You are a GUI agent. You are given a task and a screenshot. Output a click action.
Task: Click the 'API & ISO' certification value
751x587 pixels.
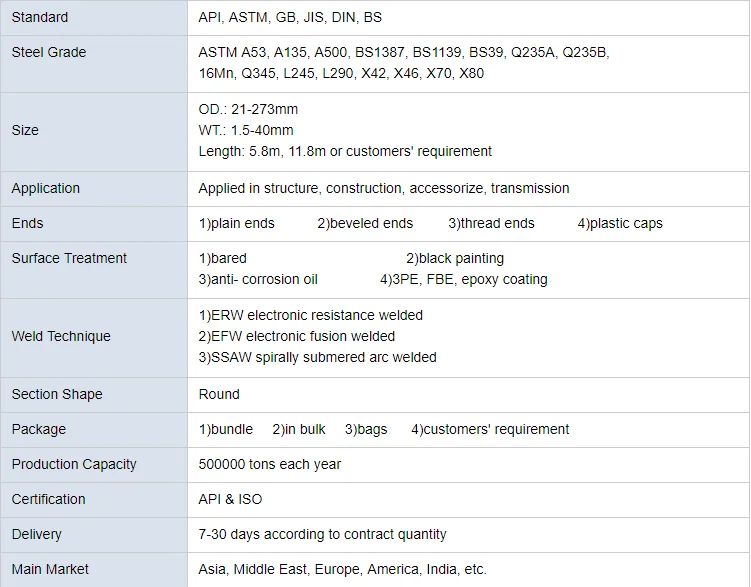[231, 499]
